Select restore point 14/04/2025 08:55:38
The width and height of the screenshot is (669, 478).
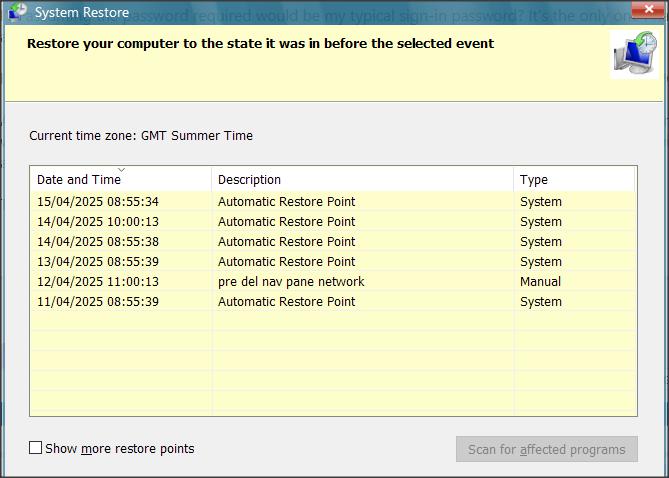tap(333, 242)
